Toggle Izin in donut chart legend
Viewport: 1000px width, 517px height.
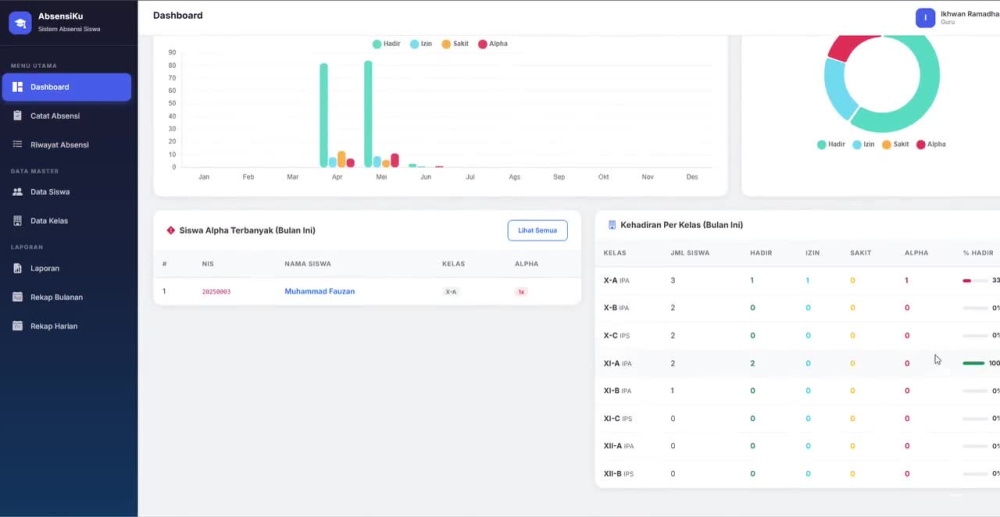tap(864, 145)
